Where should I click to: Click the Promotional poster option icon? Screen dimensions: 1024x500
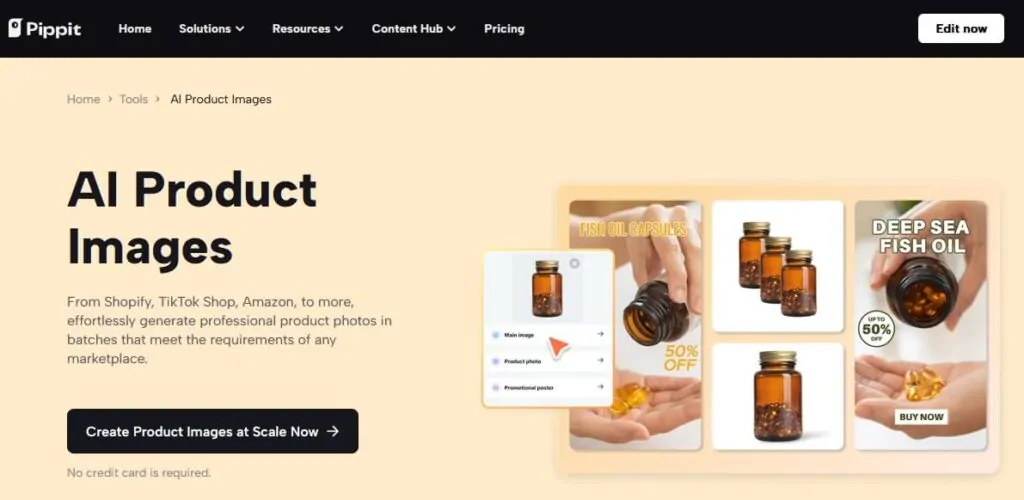click(496, 388)
